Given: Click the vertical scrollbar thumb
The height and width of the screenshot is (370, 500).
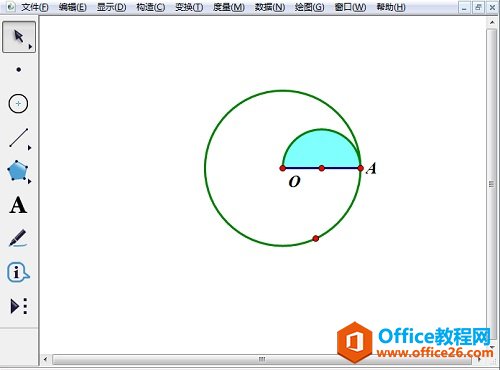Looking at the screenshot, I should click(x=491, y=184).
